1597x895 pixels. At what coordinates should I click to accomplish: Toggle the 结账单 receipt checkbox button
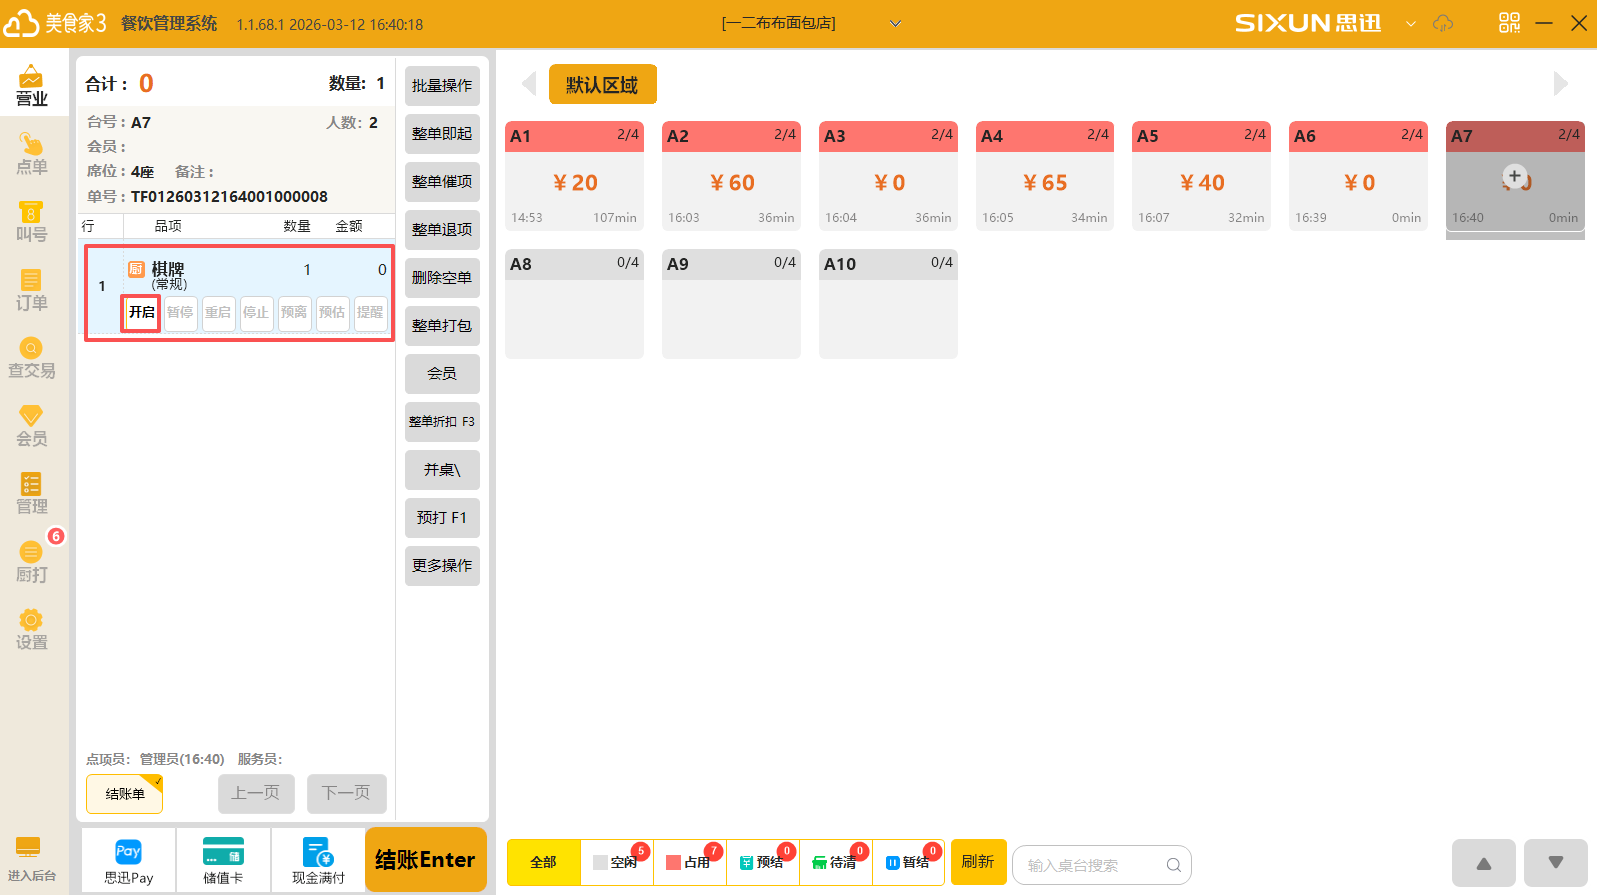click(x=124, y=794)
